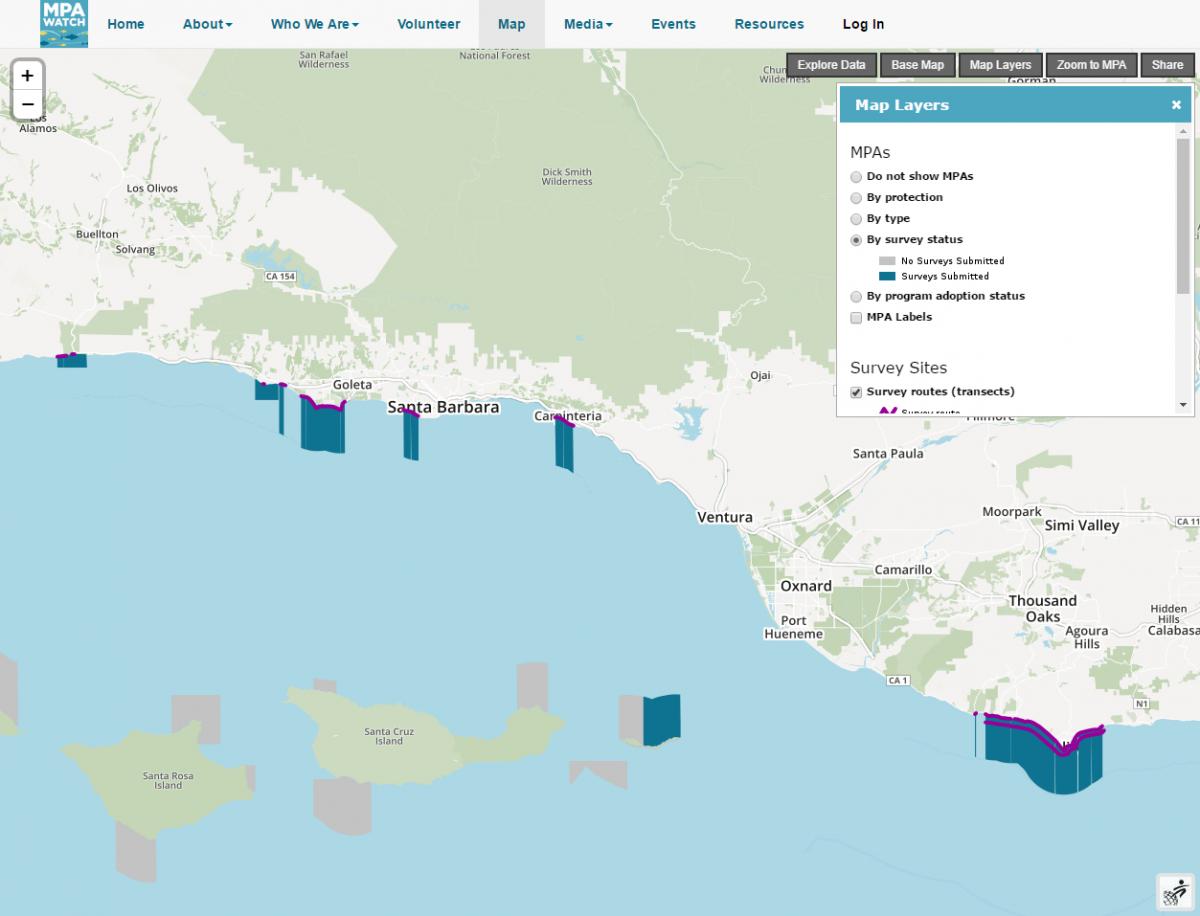Click the "Santa Barbara" map label
This screenshot has height=916, width=1200.
pyautogui.click(x=443, y=407)
